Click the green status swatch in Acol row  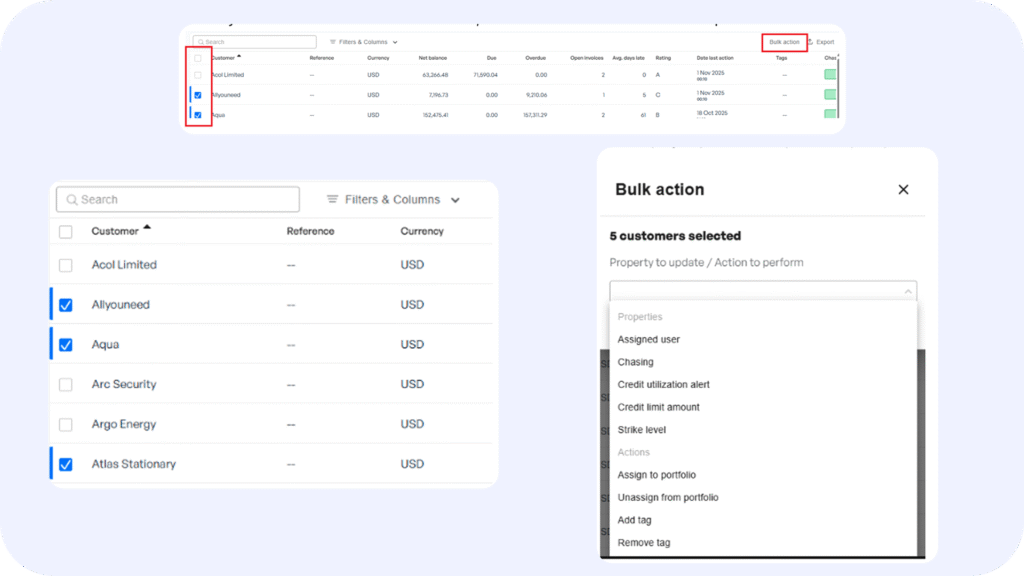[829, 75]
